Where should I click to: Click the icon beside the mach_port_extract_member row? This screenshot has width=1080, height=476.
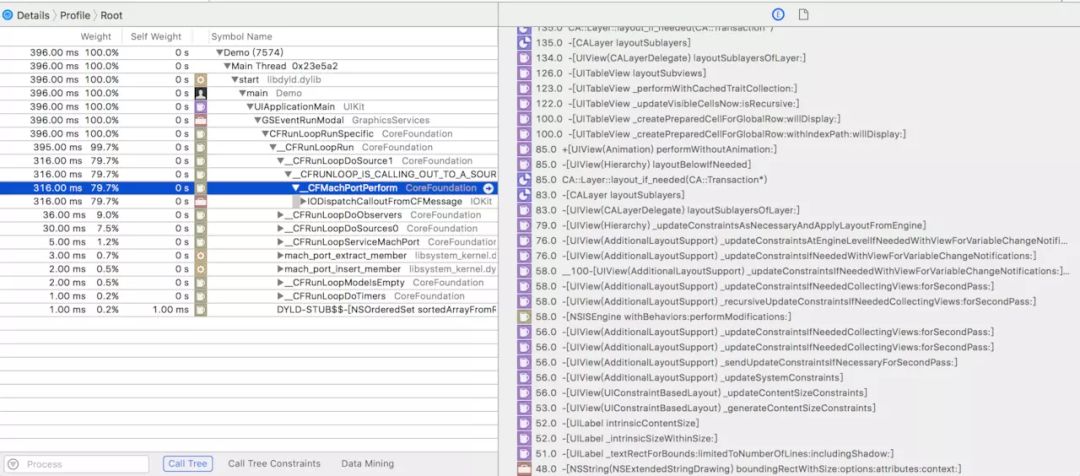(200, 256)
